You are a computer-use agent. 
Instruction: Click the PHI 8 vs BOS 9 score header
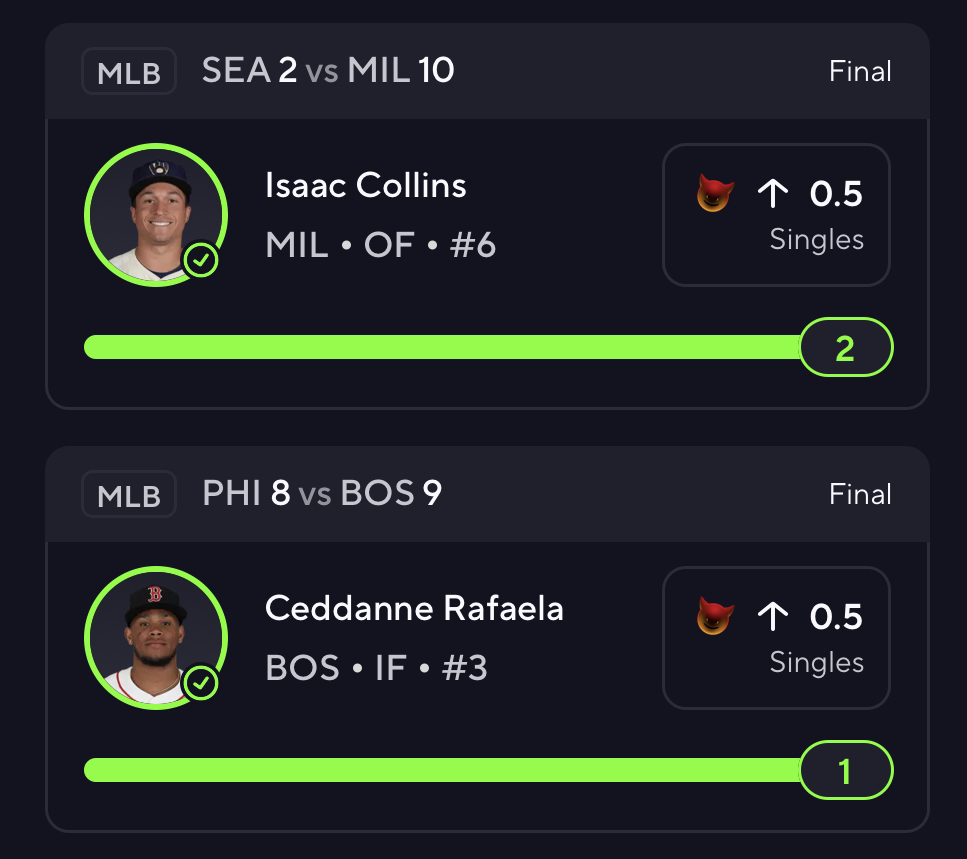click(322, 494)
